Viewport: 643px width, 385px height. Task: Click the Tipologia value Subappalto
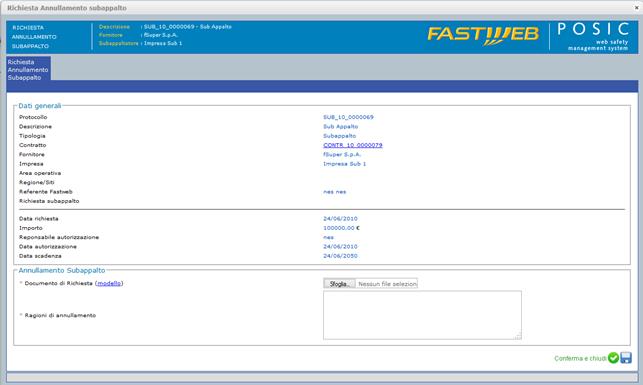340,136
